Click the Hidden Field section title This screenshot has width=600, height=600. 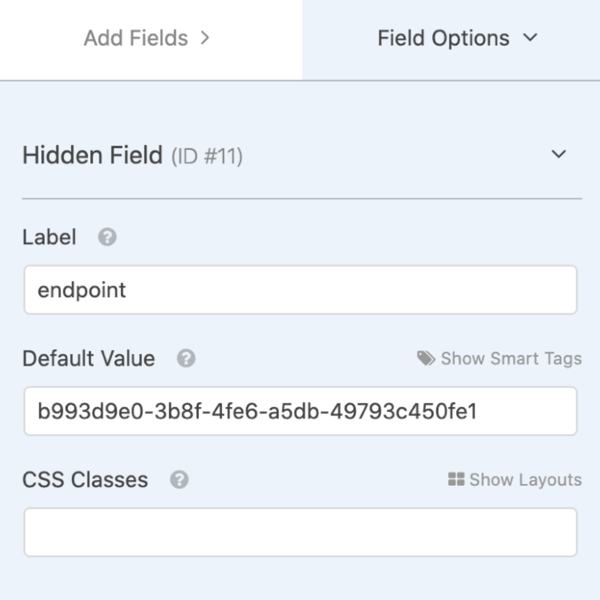coord(92,155)
